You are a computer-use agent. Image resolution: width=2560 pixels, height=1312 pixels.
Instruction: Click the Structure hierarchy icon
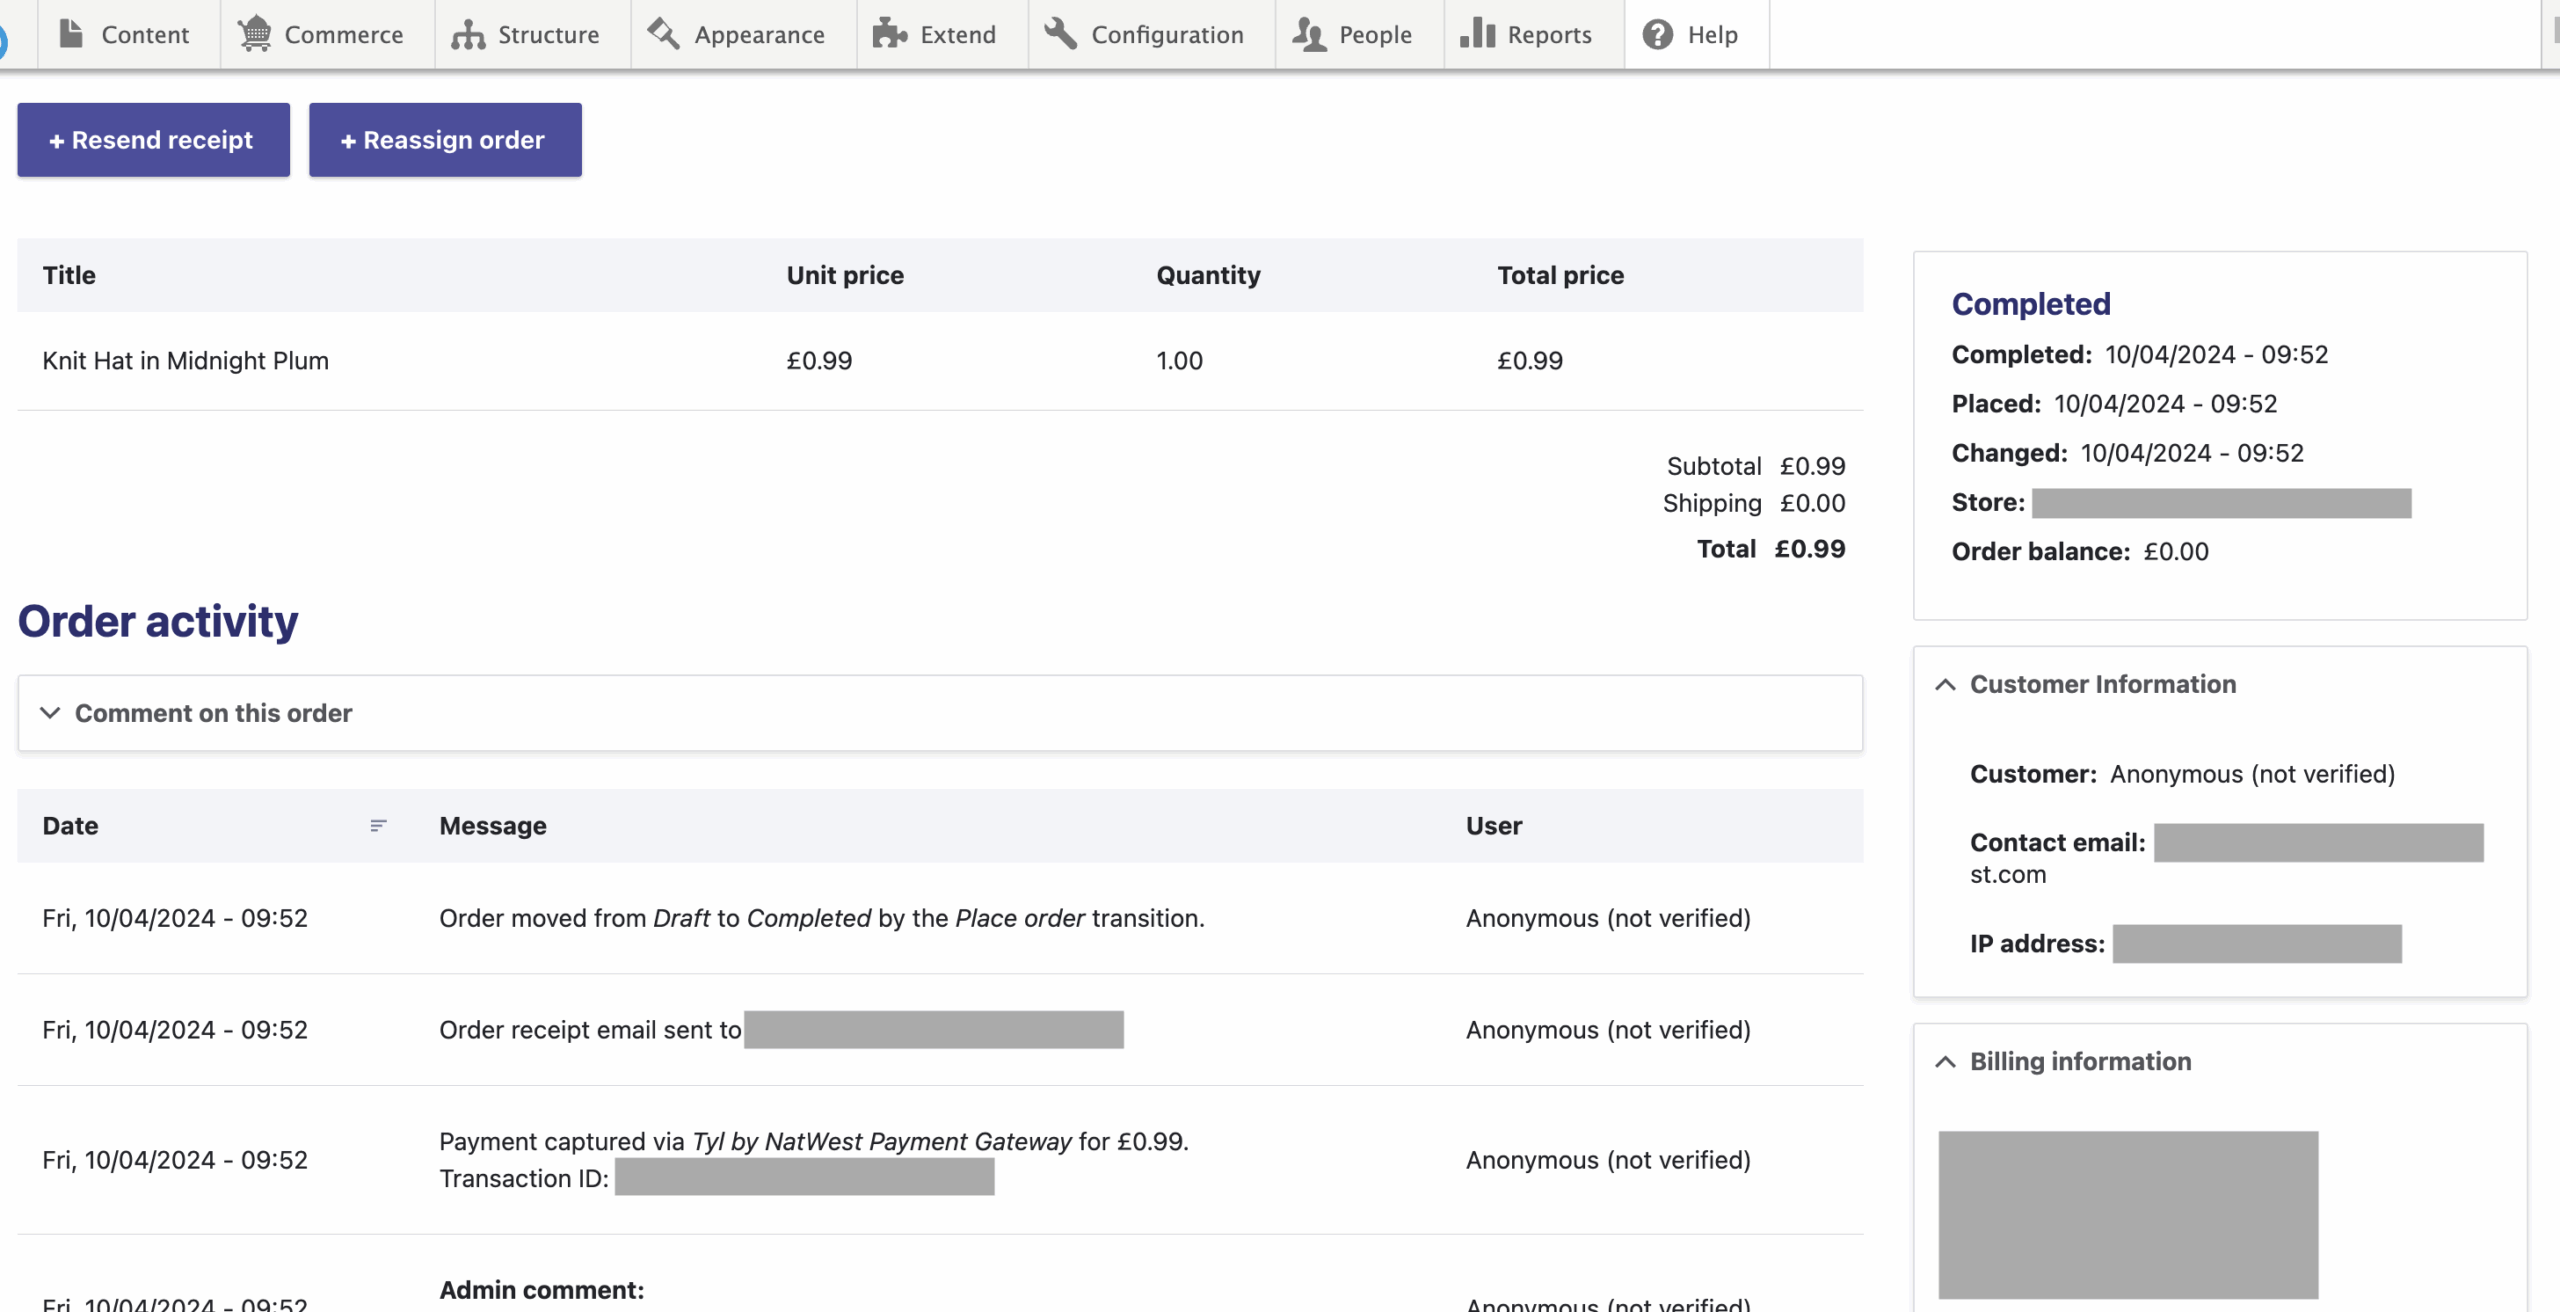468,35
